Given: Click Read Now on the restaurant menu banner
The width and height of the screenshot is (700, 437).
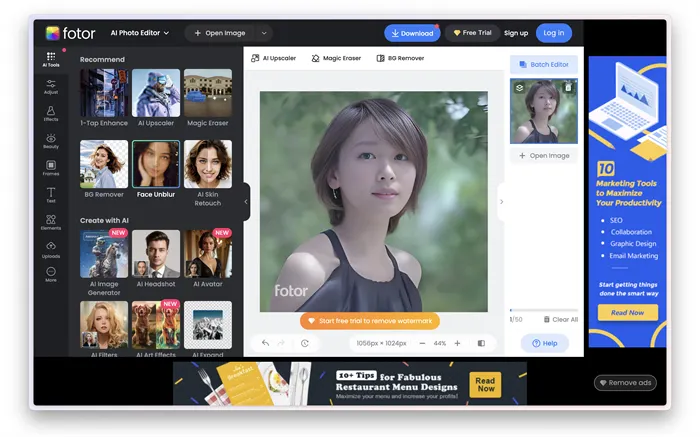Looking at the screenshot, I should [x=485, y=384].
